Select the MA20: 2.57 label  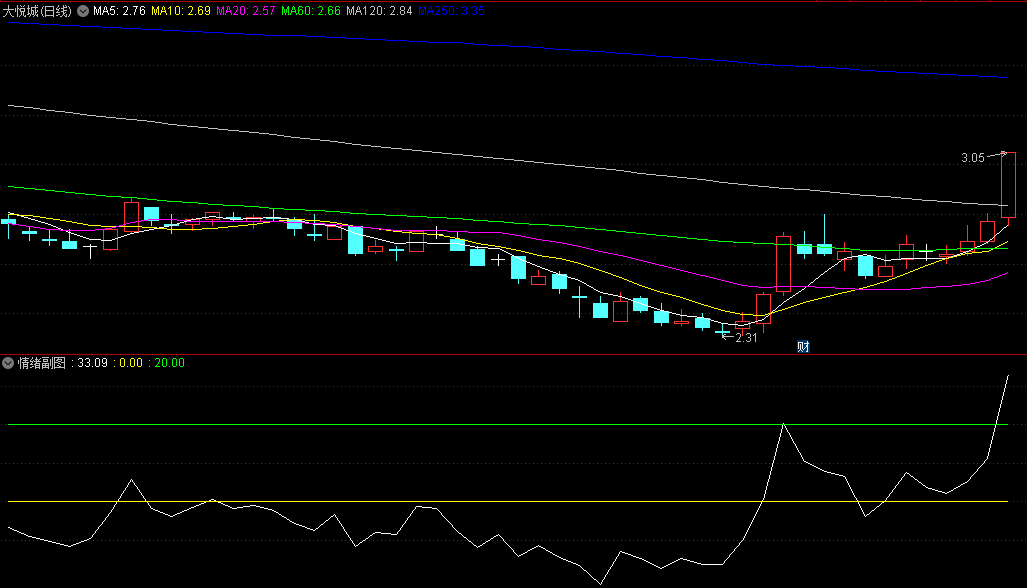pyautogui.click(x=246, y=11)
